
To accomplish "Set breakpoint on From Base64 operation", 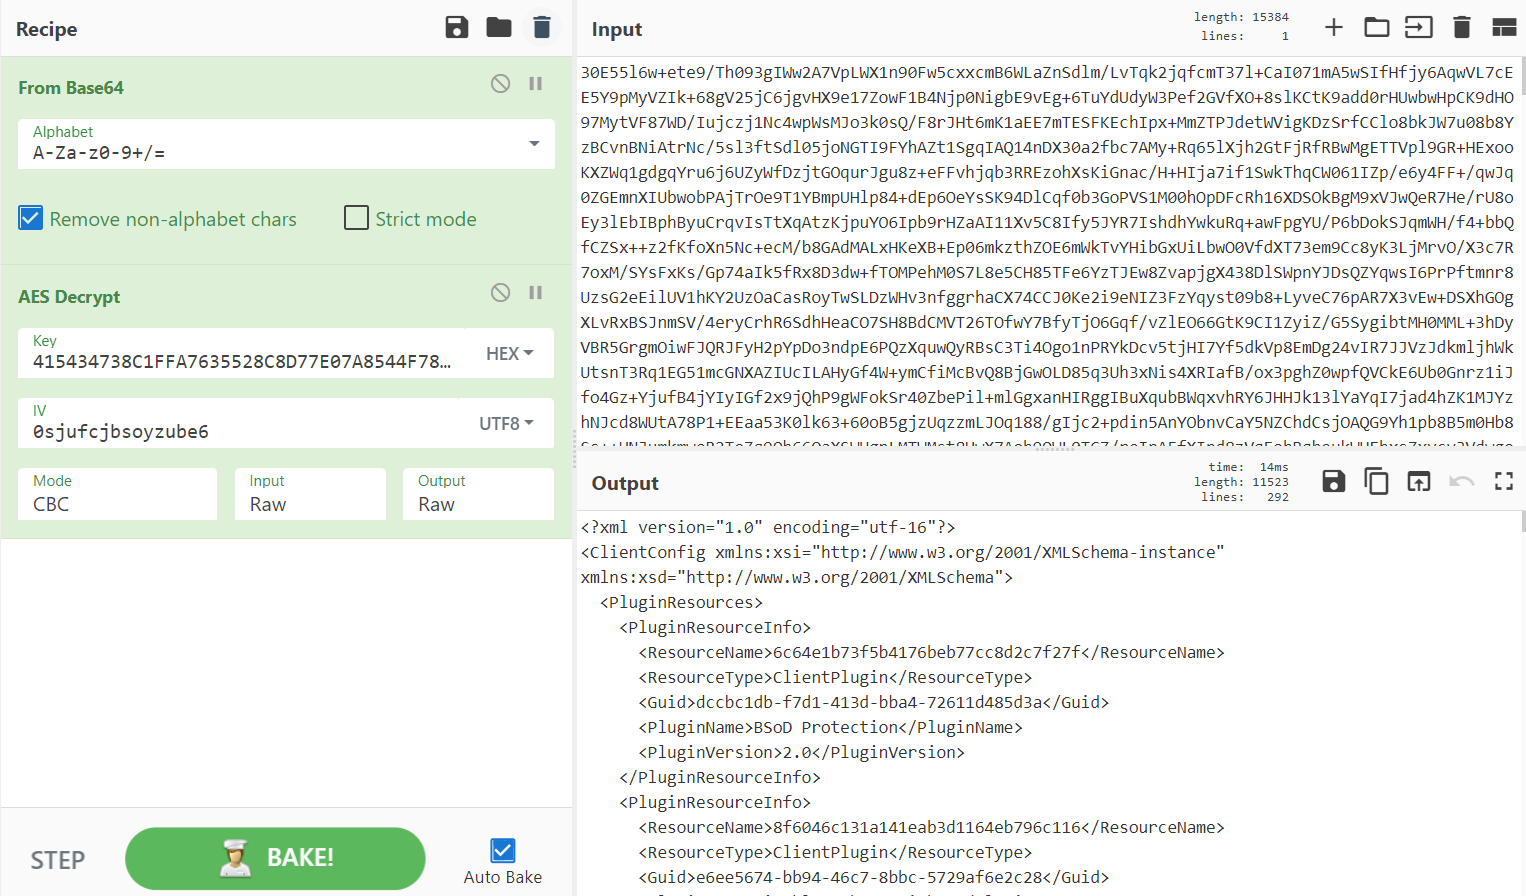I will click(536, 84).
